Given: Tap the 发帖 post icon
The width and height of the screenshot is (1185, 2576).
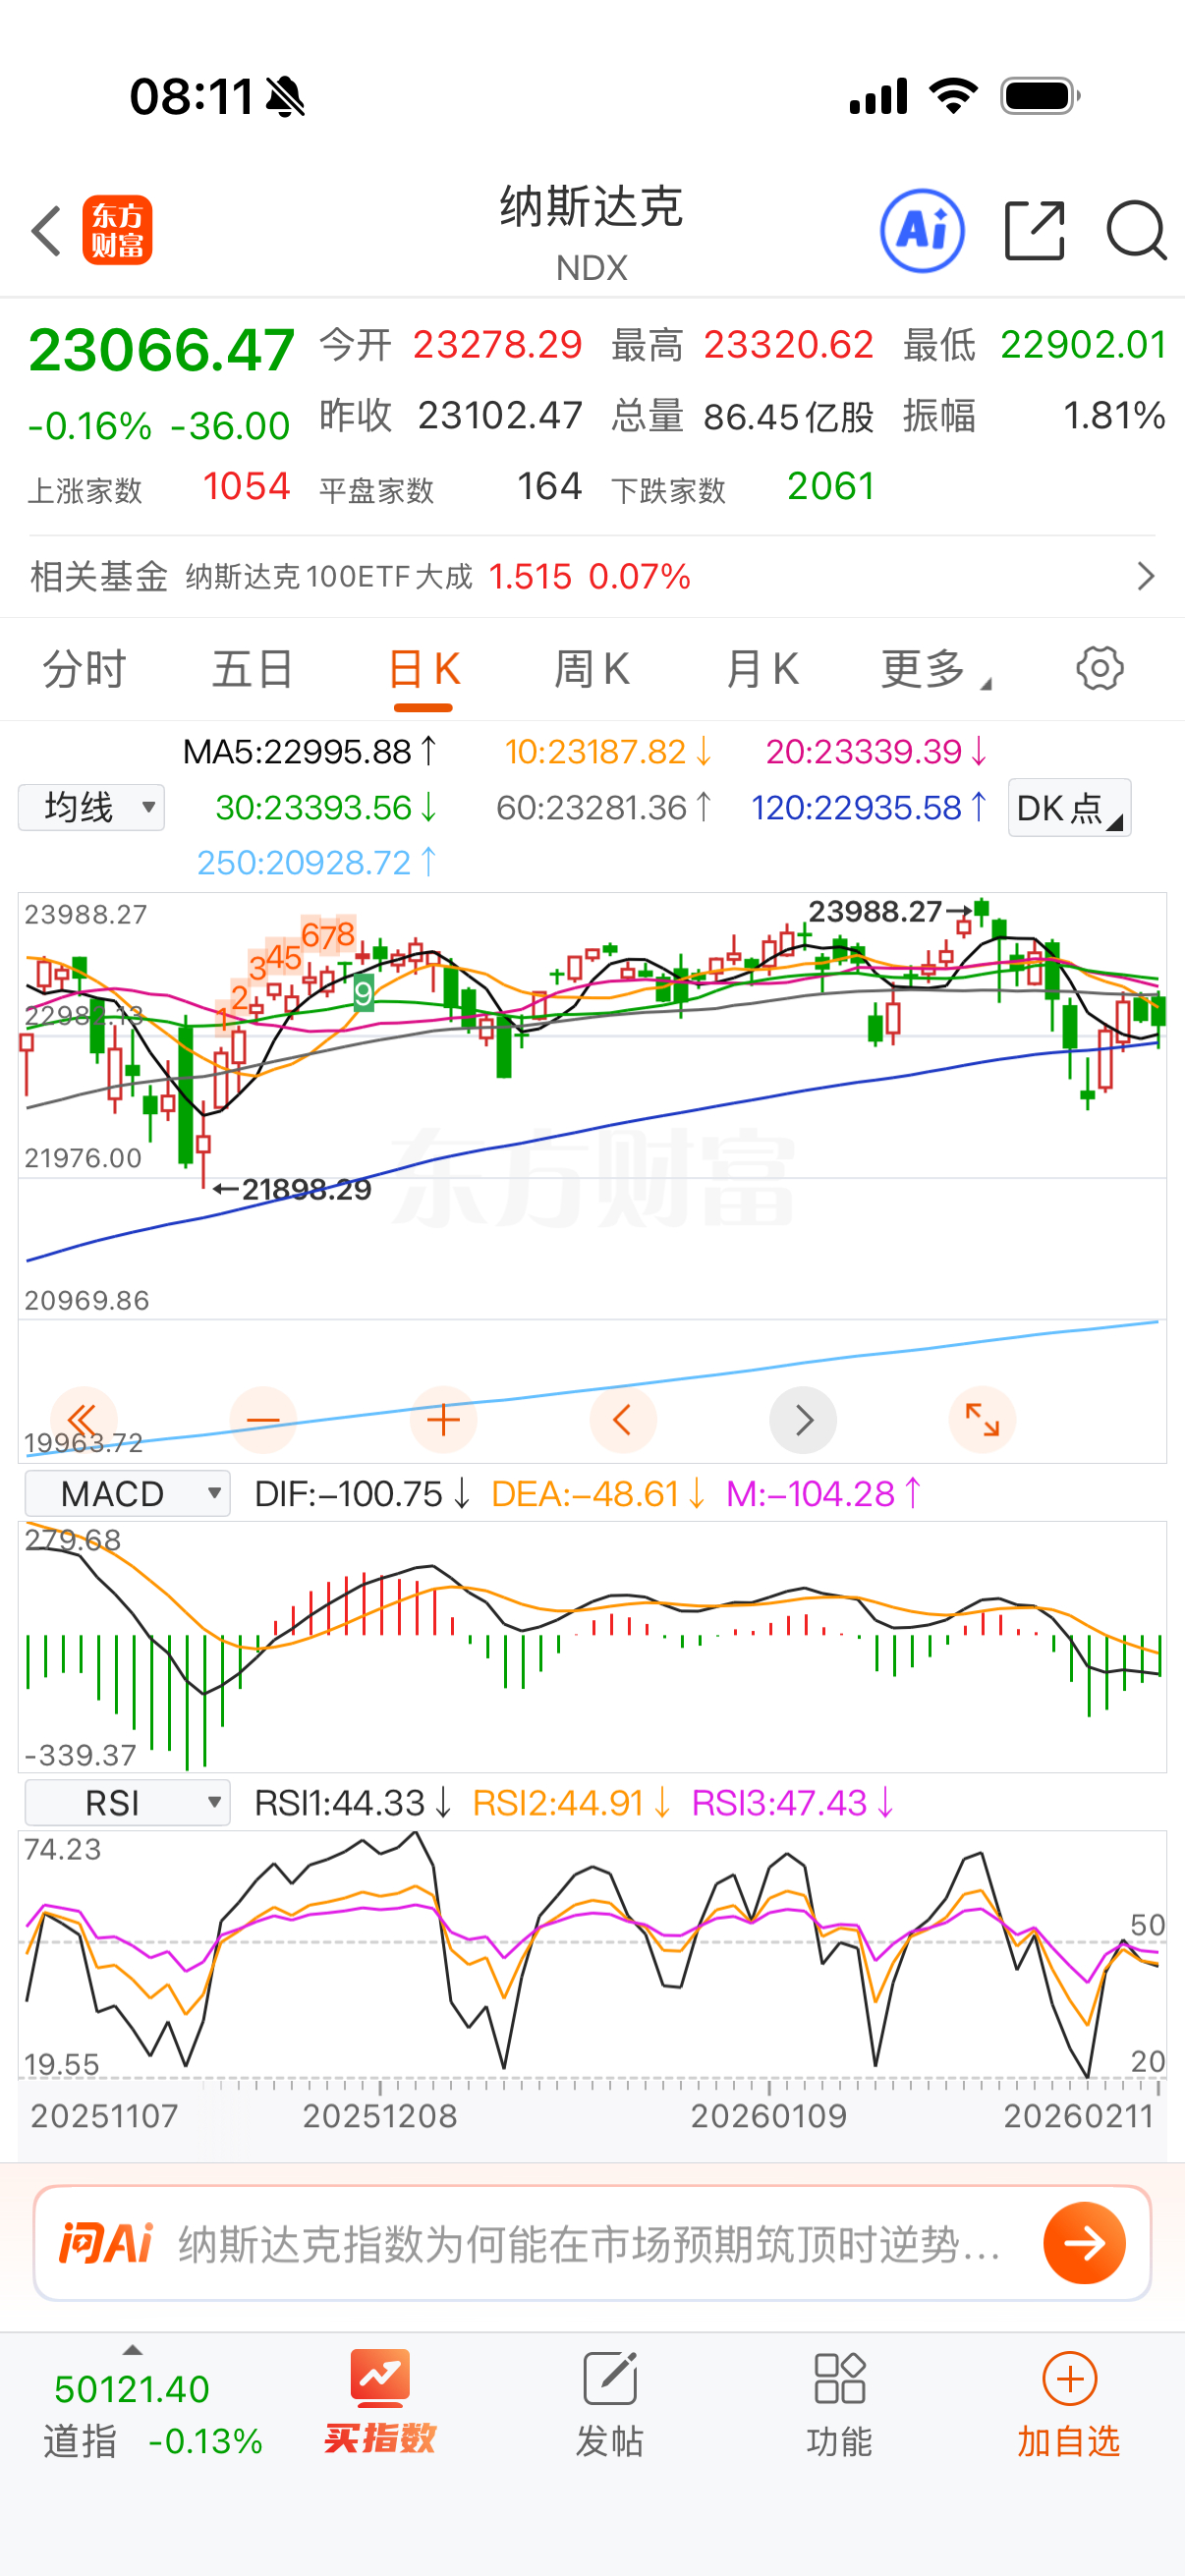Looking at the screenshot, I should [x=610, y=2378].
